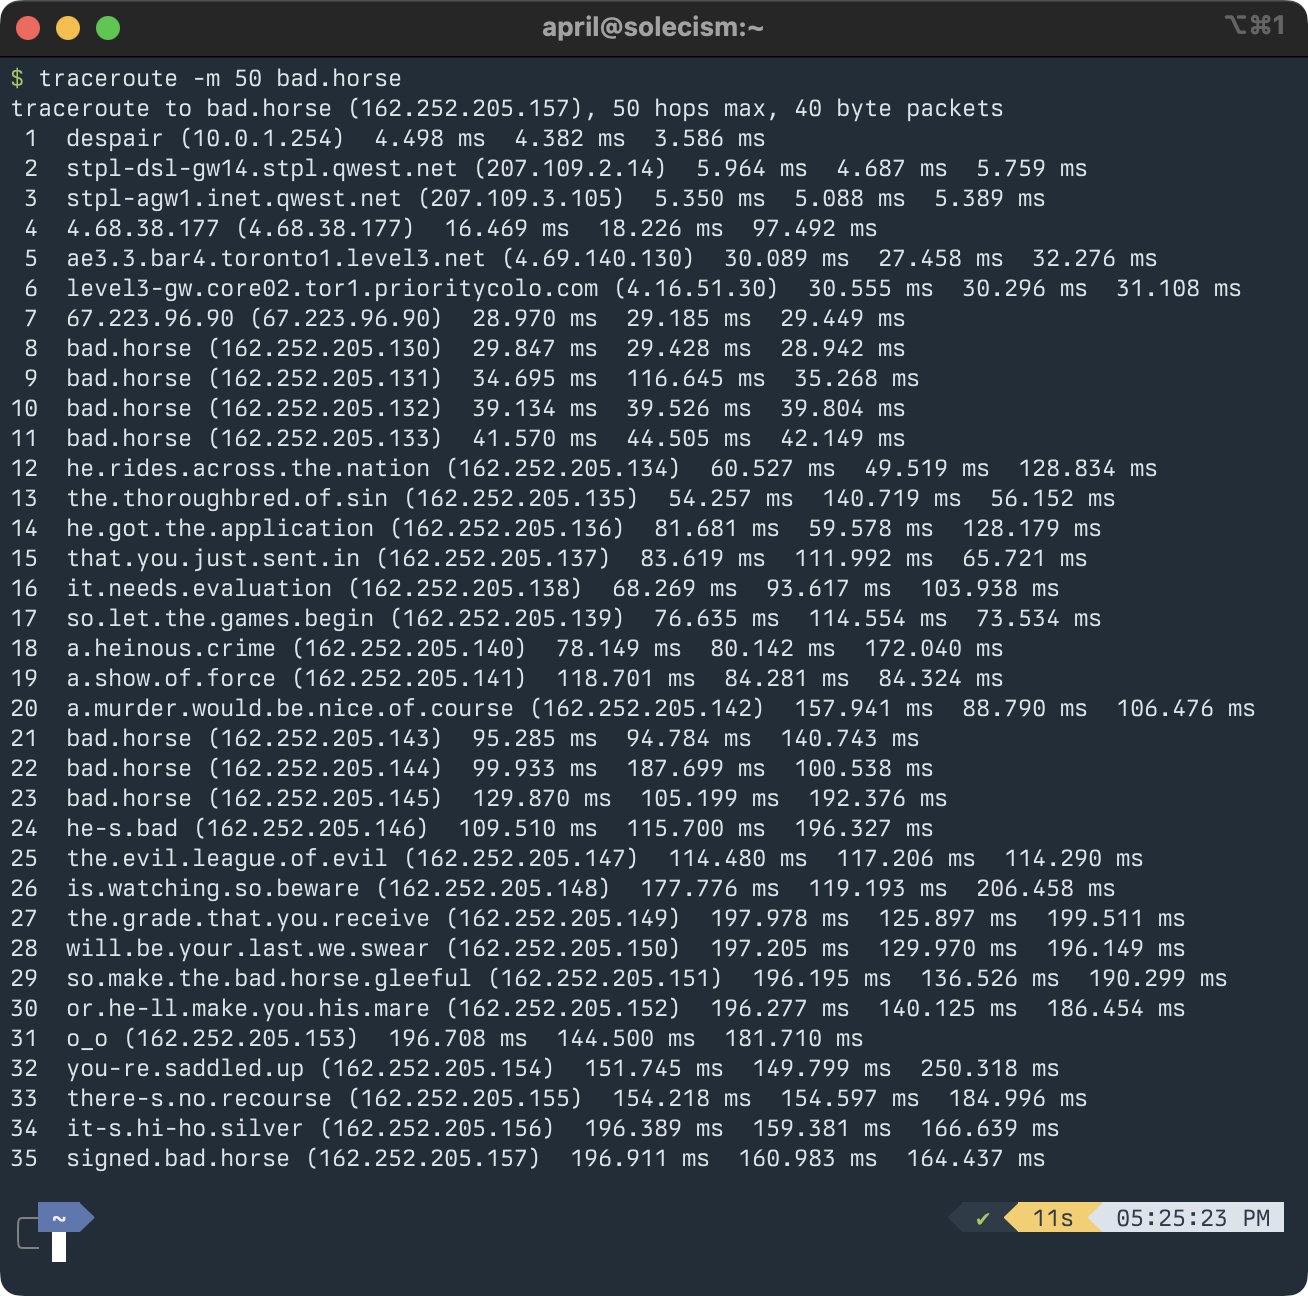Click the 206.458 ms value on hop 26
1308x1296 pixels.
(1046, 888)
